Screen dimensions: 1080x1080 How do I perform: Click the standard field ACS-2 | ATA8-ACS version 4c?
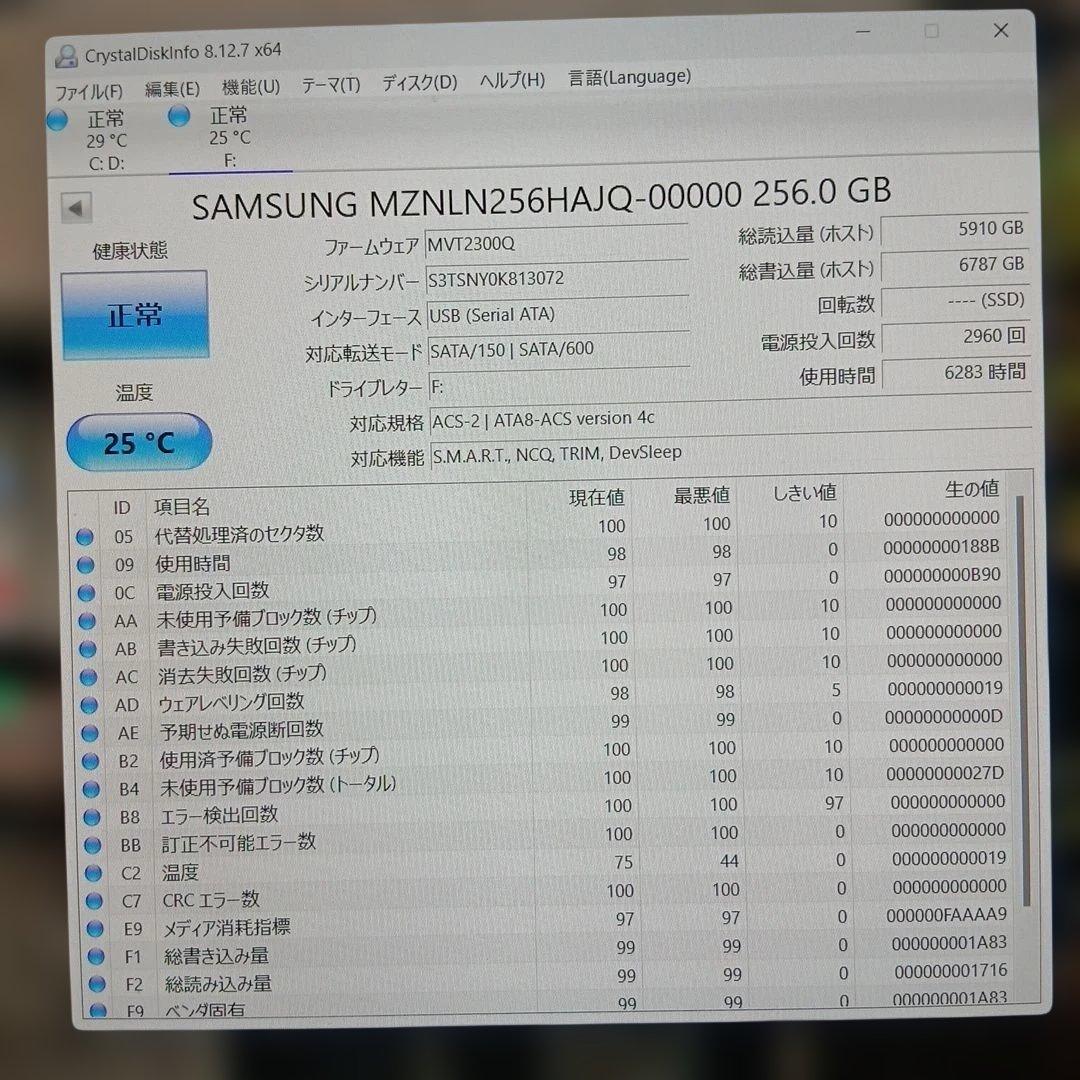(x=730, y=417)
